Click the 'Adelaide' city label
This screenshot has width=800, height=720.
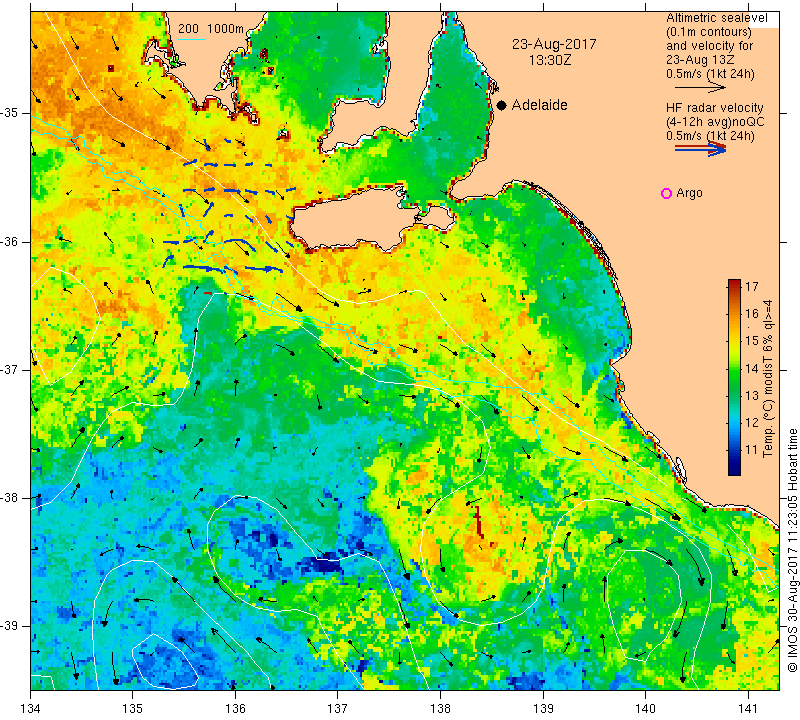pos(539,105)
